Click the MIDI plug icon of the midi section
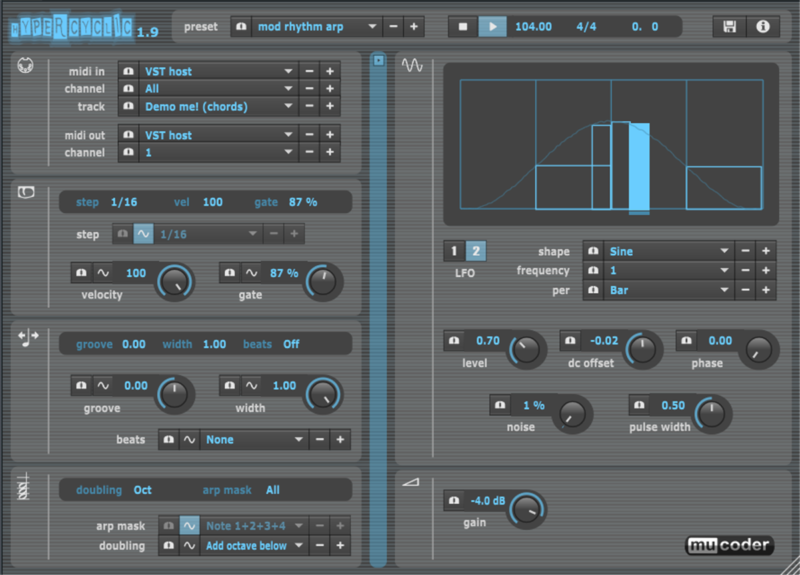Image resolution: width=800 pixels, height=575 pixels. pyautogui.click(x=26, y=67)
